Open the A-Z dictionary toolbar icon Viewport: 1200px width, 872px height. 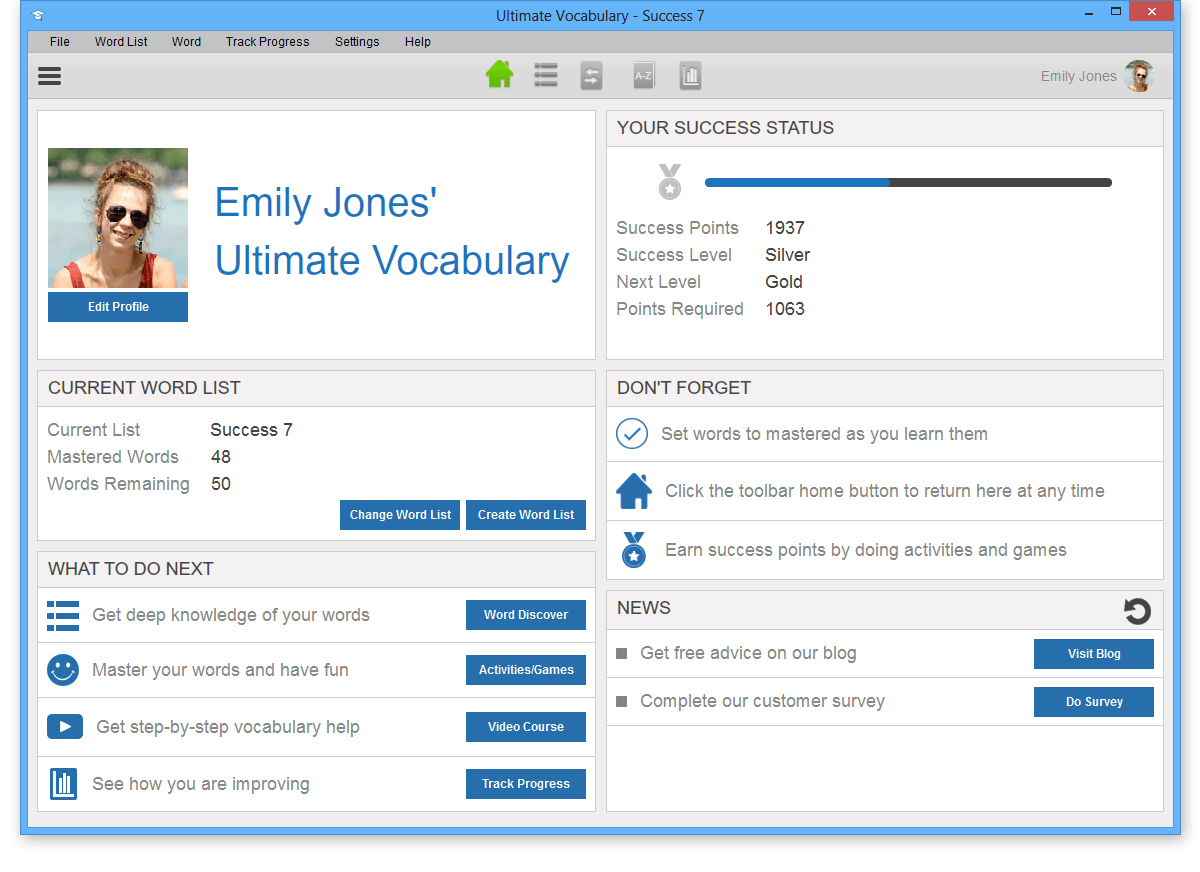tap(644, 75)
